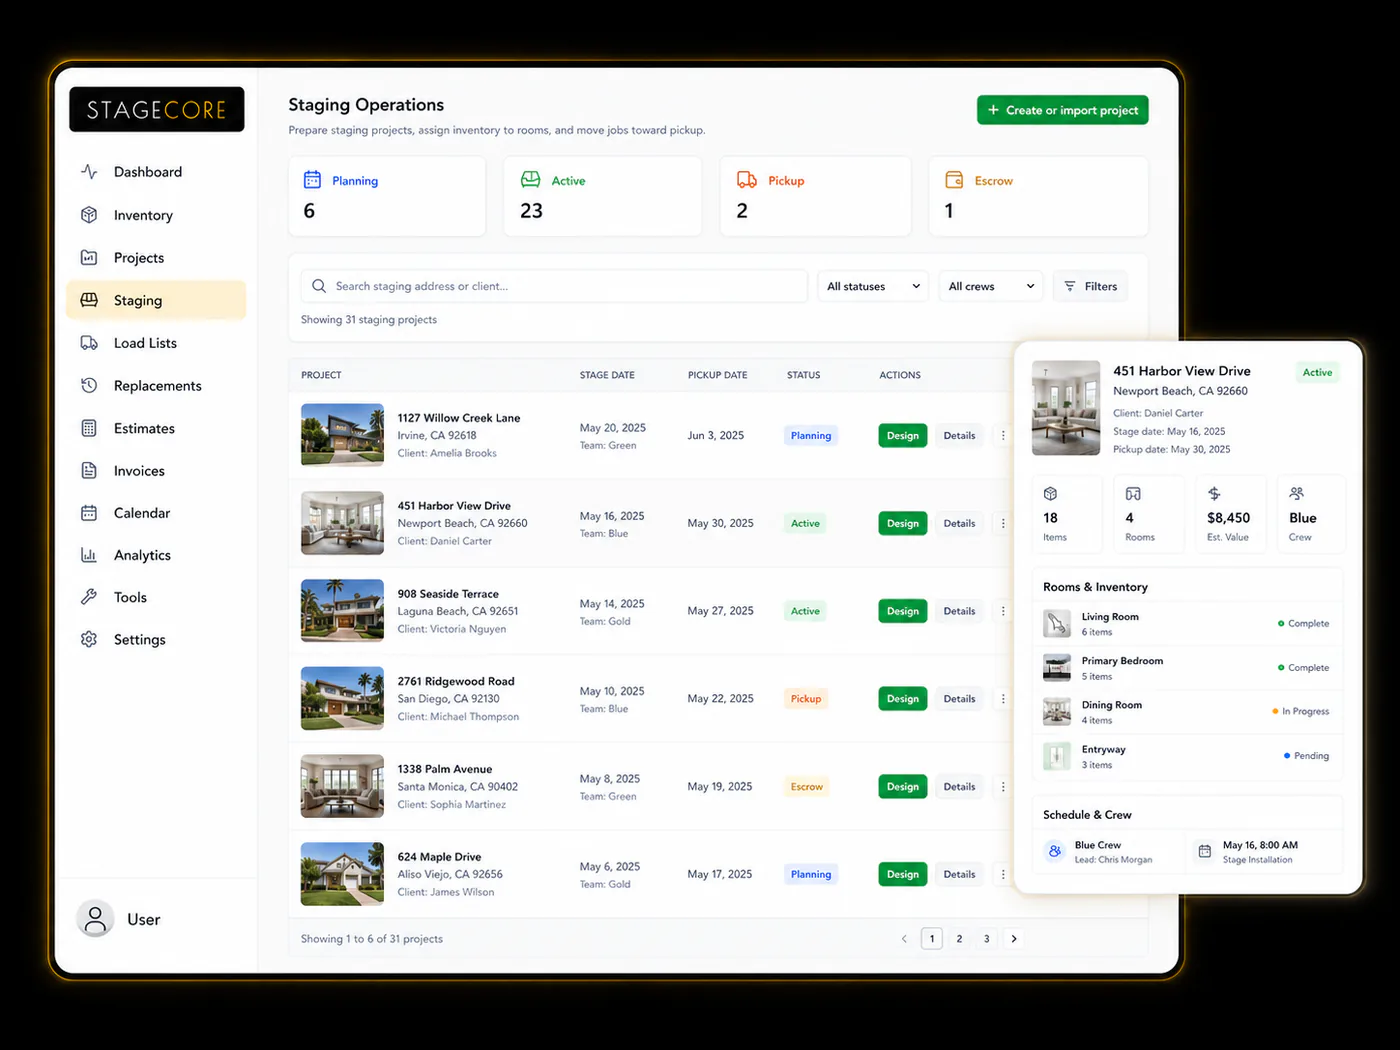Click the previous page arrow
This screenshot has width=1400, height=1050.
pos(904,939)
